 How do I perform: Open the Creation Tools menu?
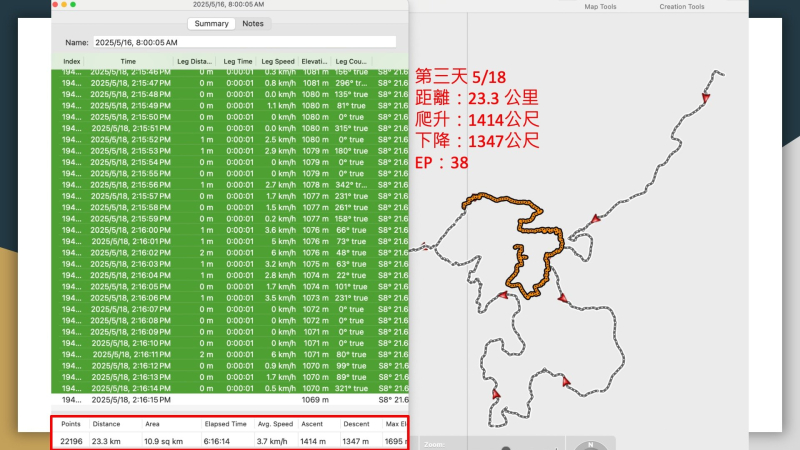(681, 6)
